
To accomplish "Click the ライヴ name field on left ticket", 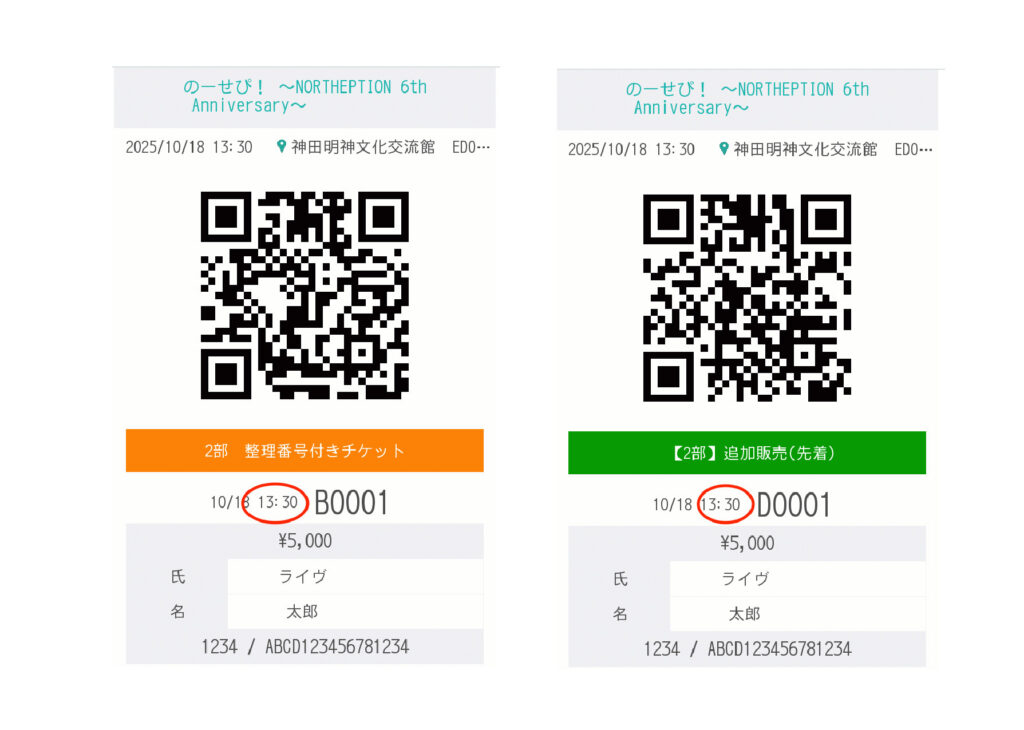I will click(x=355, y=577).
